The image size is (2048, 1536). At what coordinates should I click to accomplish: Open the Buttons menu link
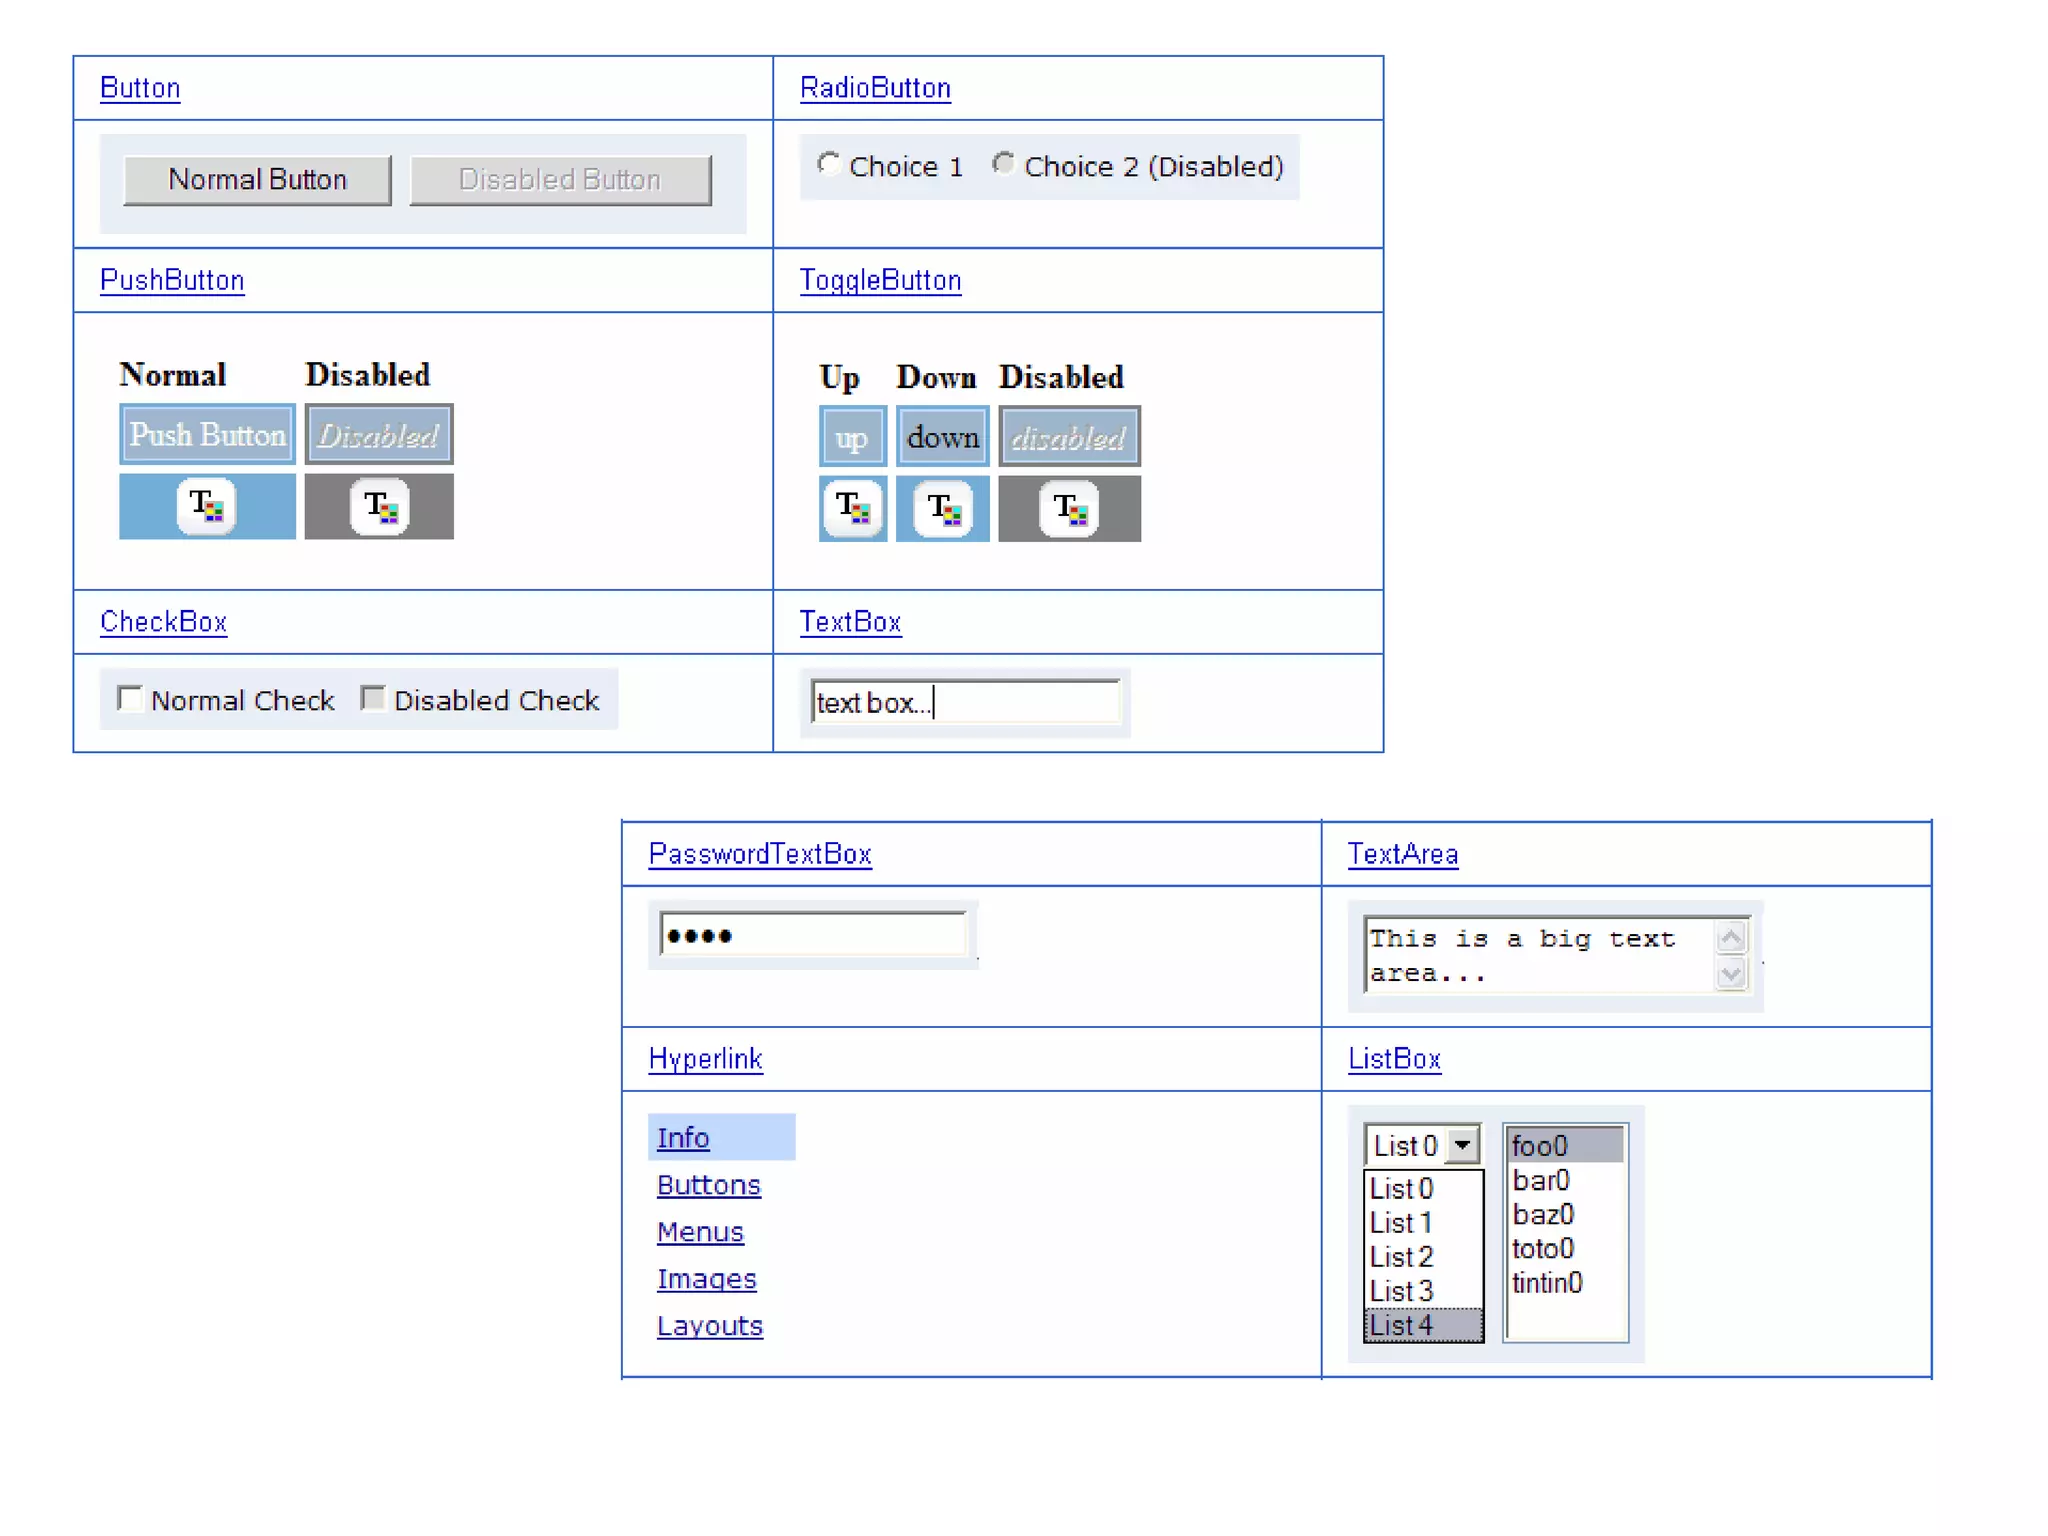click(x=708, y=1185)
